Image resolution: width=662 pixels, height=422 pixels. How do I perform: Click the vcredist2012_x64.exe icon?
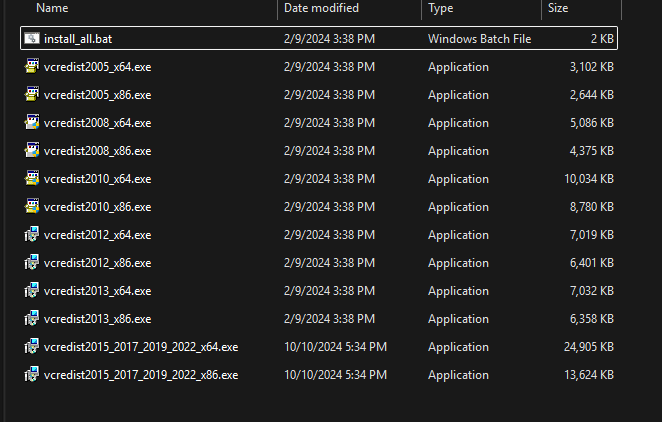coord(32,235)
